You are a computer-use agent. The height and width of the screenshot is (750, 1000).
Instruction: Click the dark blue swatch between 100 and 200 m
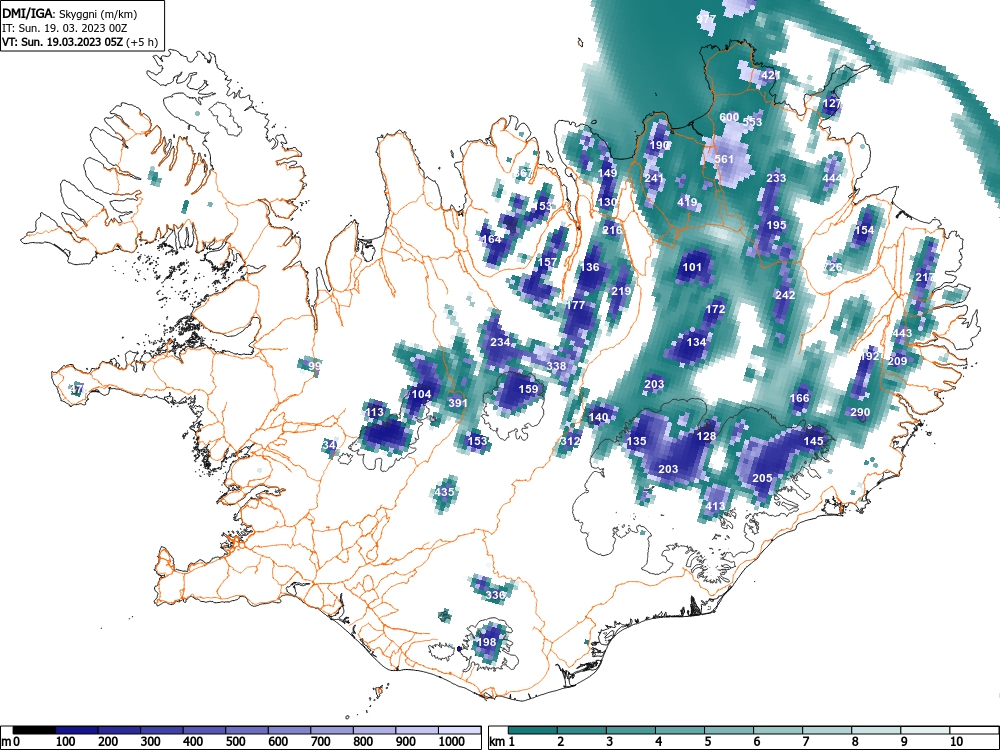coord(77,731)
